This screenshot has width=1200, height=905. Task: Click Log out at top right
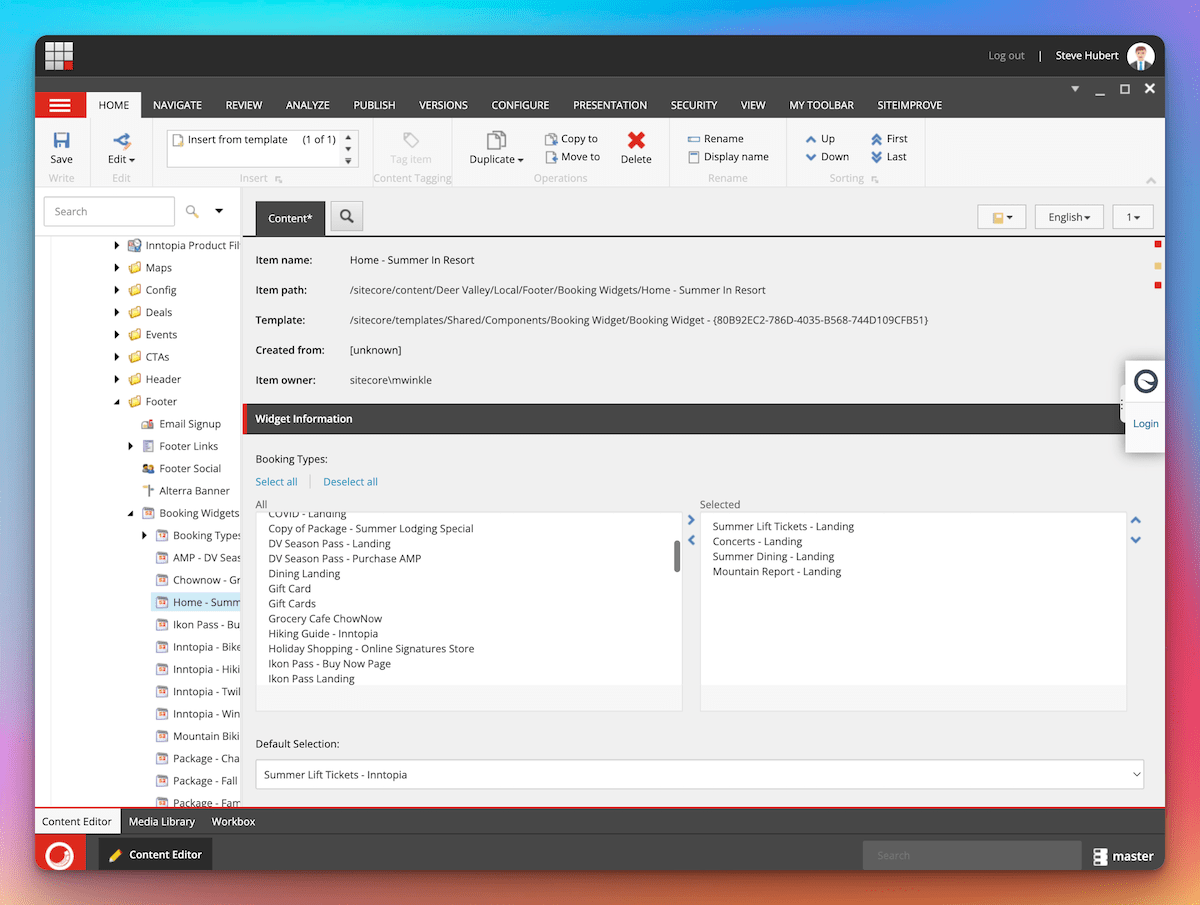(x=1006, y=55)
